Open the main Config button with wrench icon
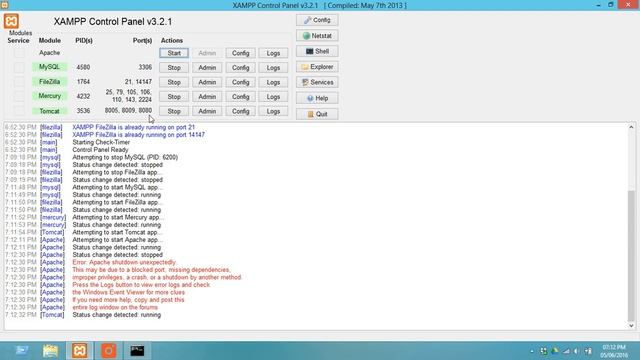Screen dimensions: 640x360 (x=317, y=20)
